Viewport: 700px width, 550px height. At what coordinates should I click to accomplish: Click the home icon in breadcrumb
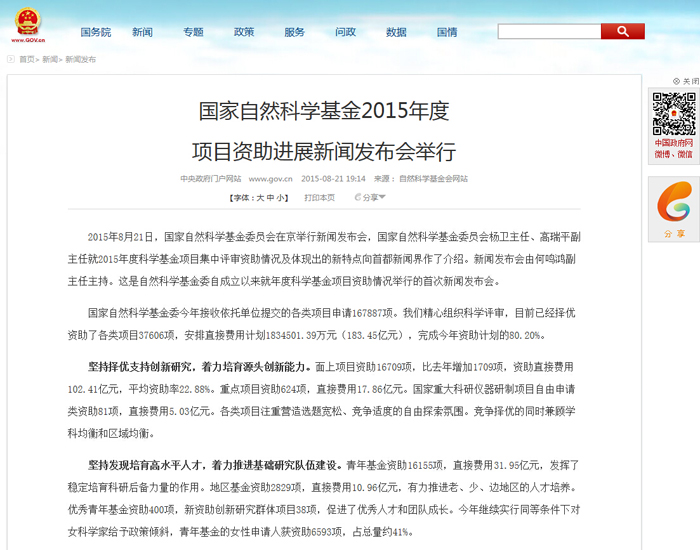(x=11, y=60)
